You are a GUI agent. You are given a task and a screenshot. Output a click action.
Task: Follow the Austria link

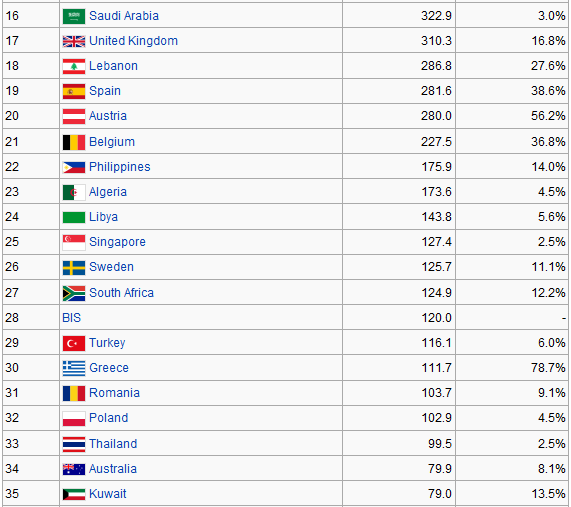coord(108,116)
